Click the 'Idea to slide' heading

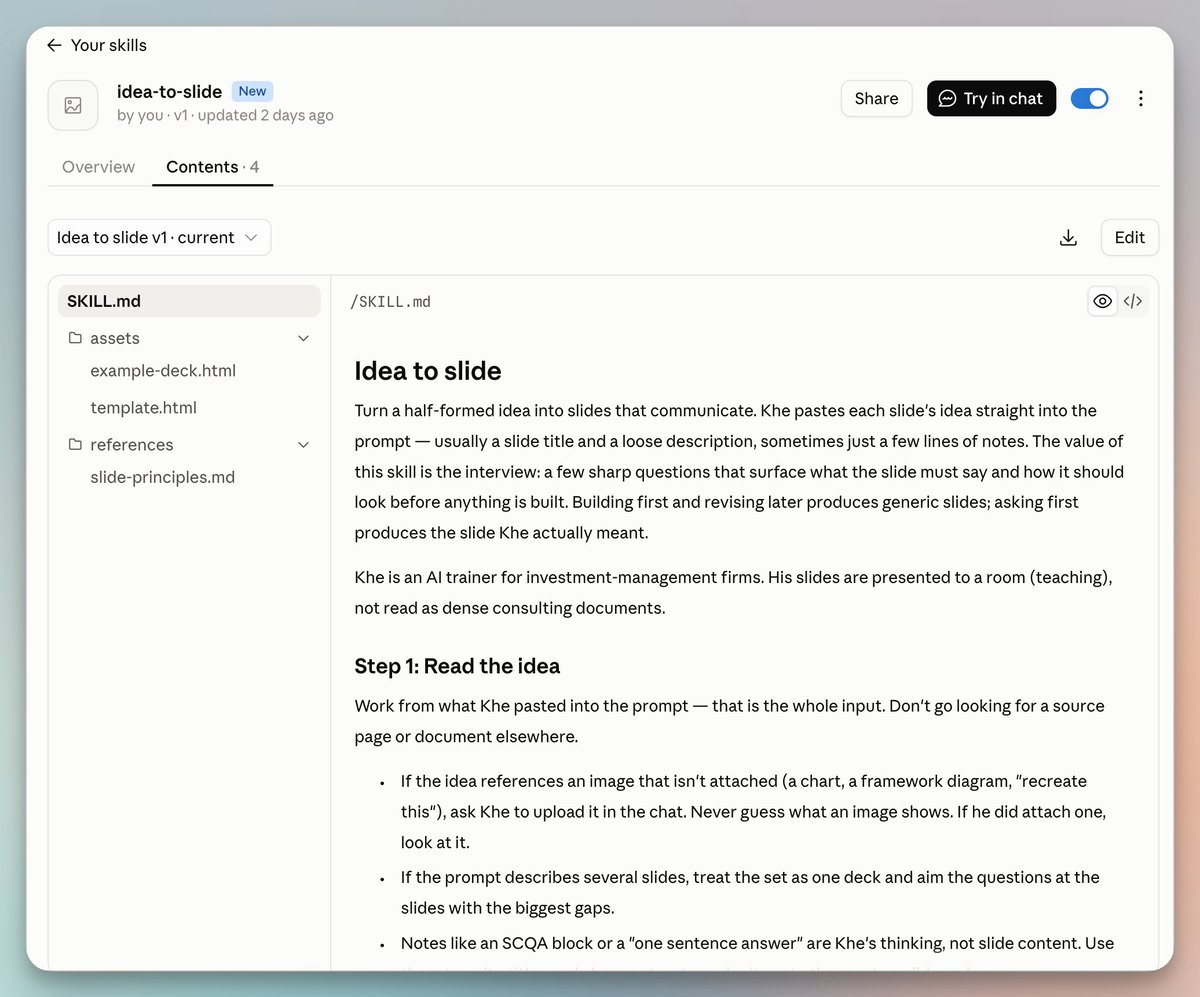click(x=428, y=371)
